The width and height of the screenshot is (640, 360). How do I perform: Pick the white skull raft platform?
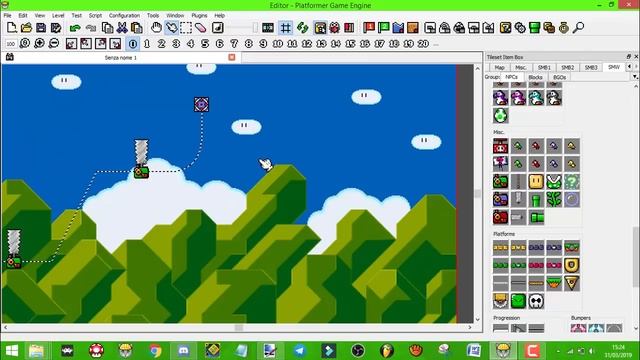pos(536,301)
